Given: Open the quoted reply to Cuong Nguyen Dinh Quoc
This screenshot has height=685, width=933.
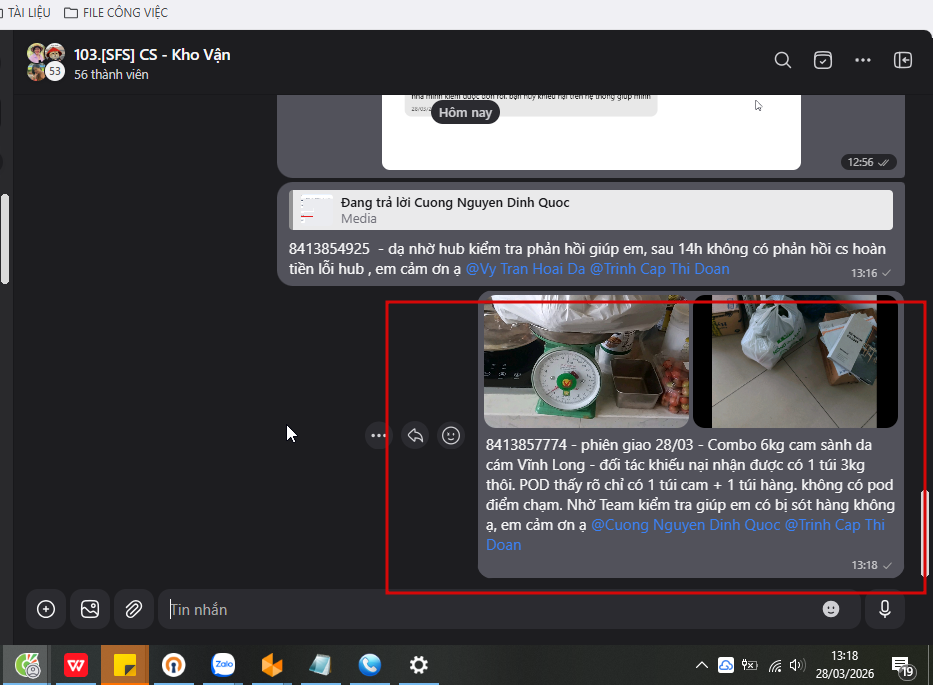Looking at the screenshot, I should point(591,210).
